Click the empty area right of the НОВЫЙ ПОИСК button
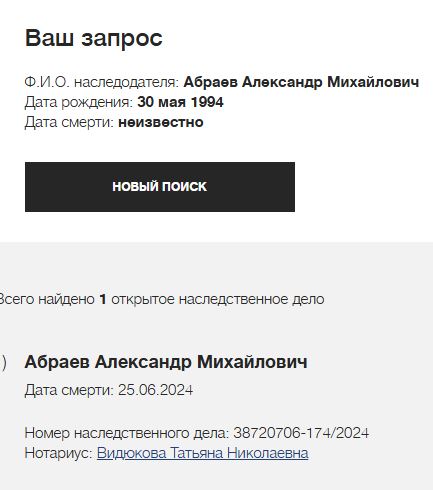The width and height of the screenshot is (433, 490). point(363,187)
